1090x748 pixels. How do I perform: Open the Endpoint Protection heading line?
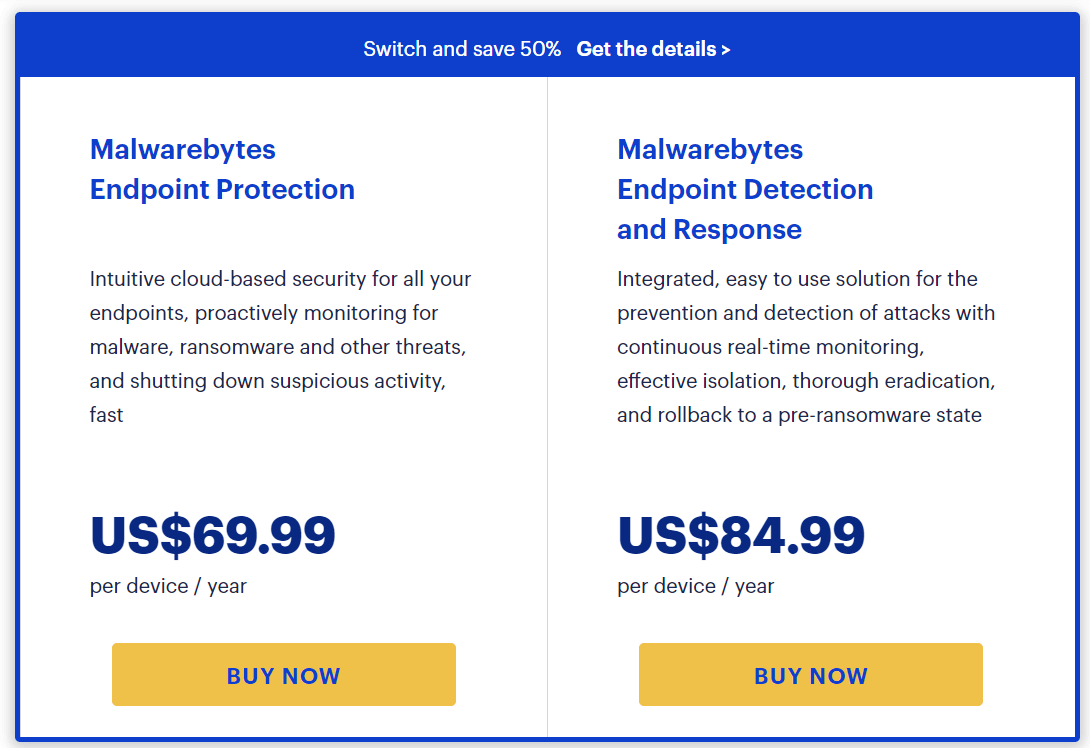(x=222, y=189)
